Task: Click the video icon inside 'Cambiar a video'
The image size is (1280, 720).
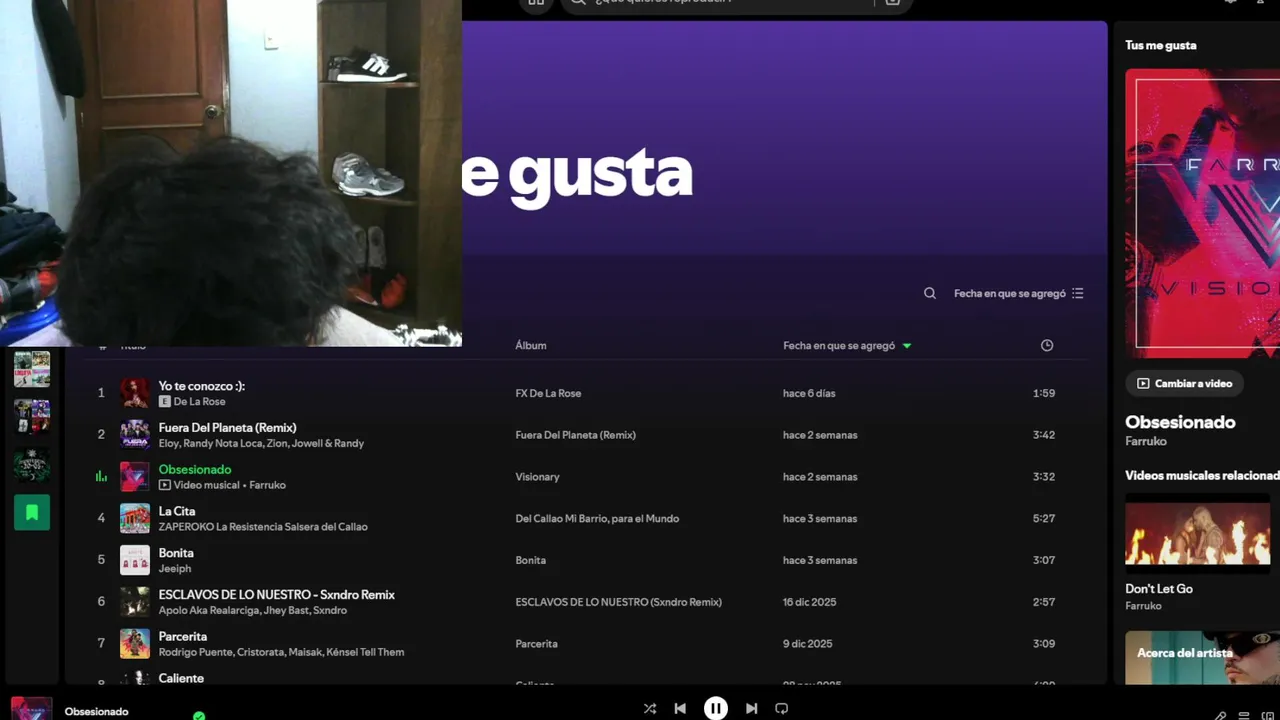Action: pos(1143,383)
